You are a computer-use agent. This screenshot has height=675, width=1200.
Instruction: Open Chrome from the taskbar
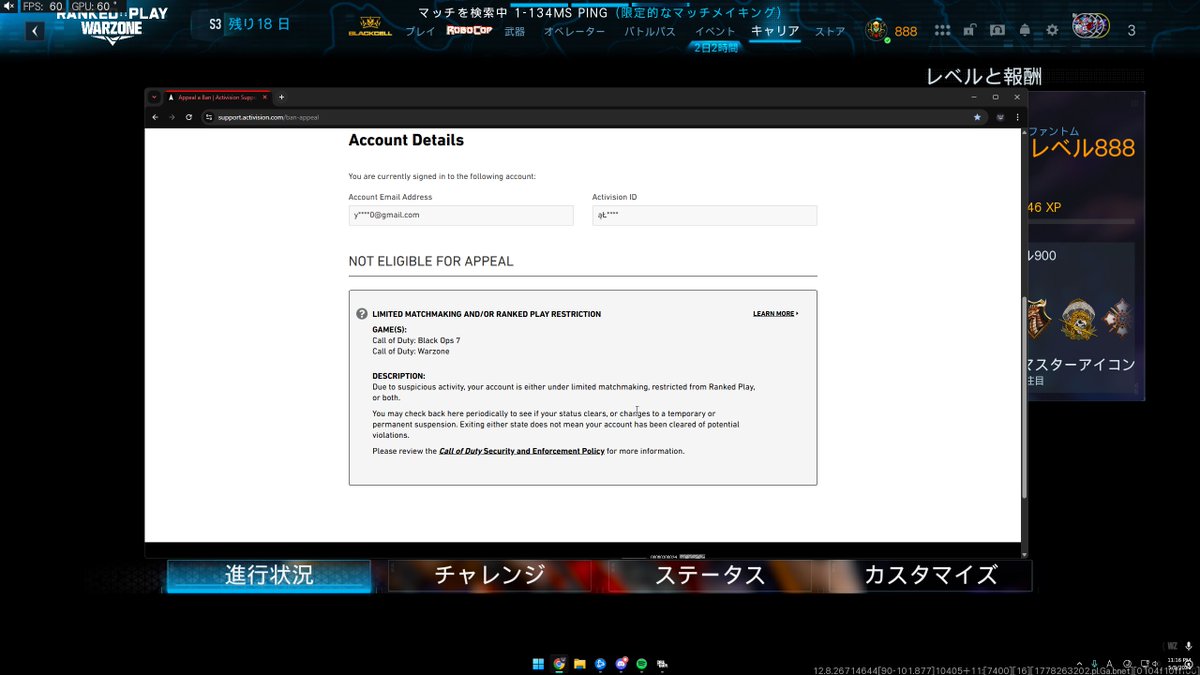[x=559, y=664]
